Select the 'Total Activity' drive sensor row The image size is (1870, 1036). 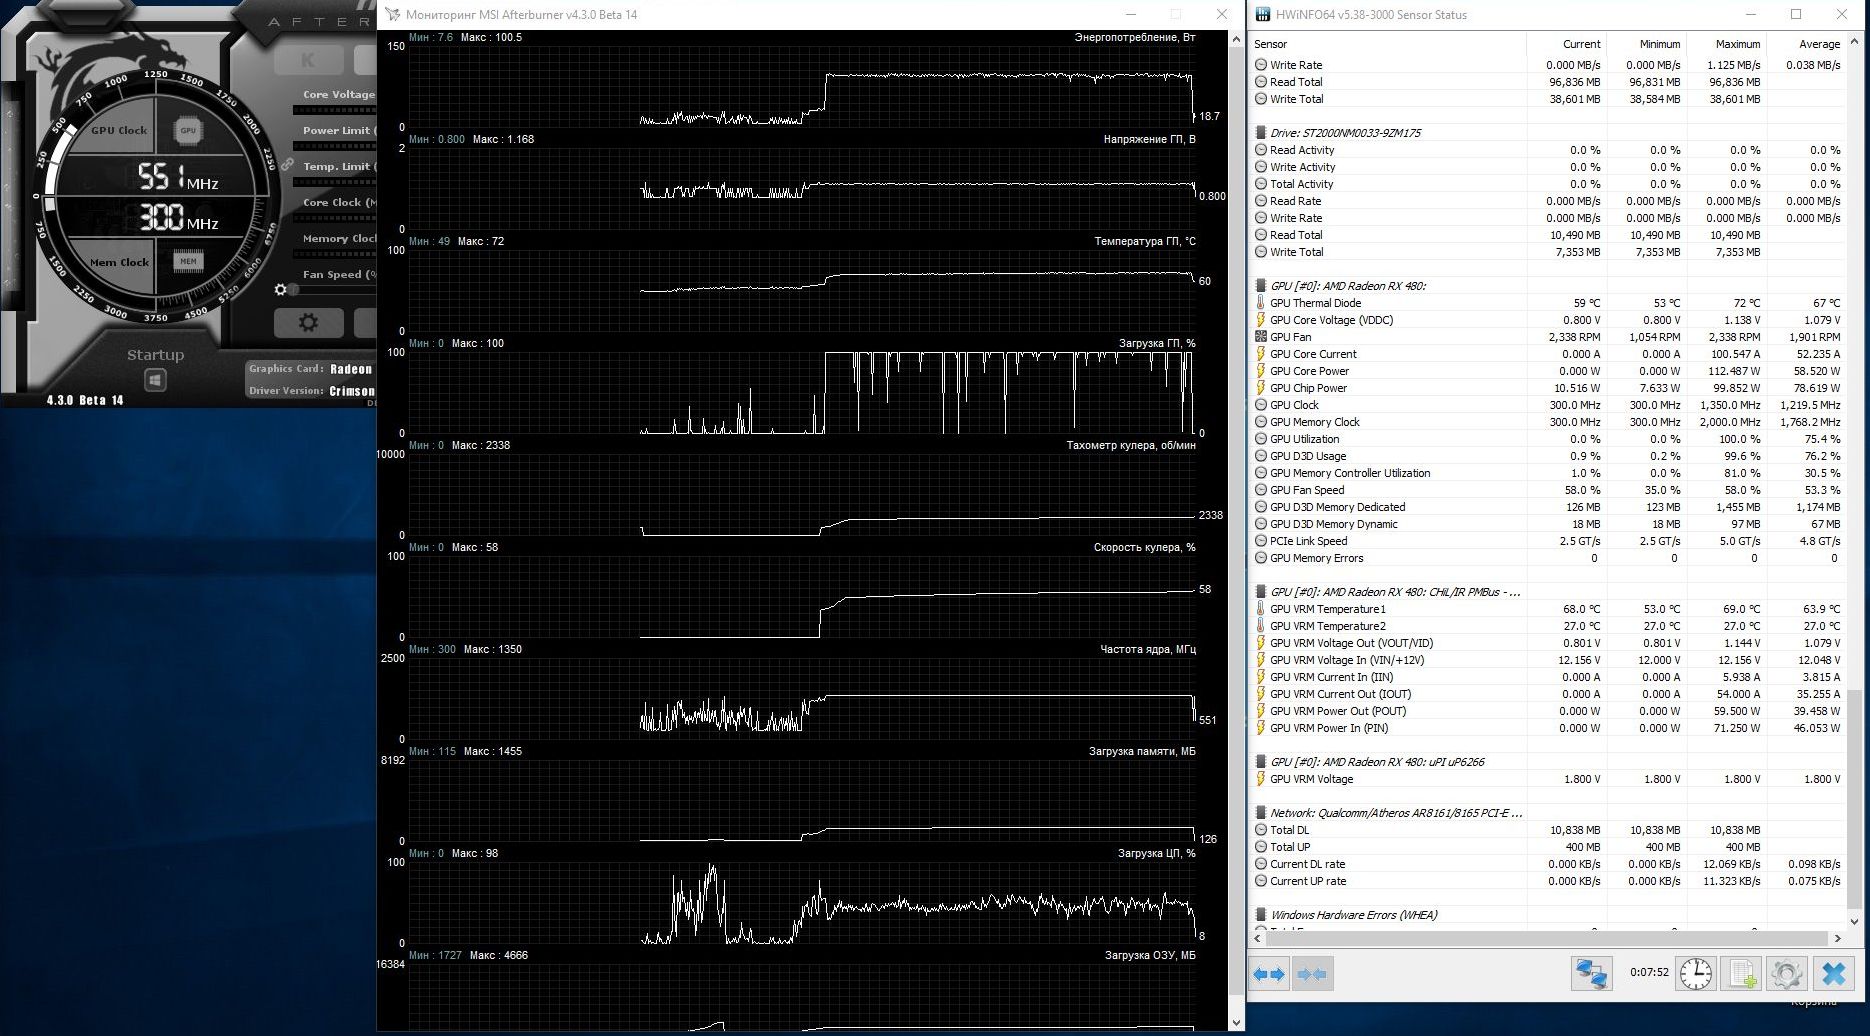(1546, 184)
